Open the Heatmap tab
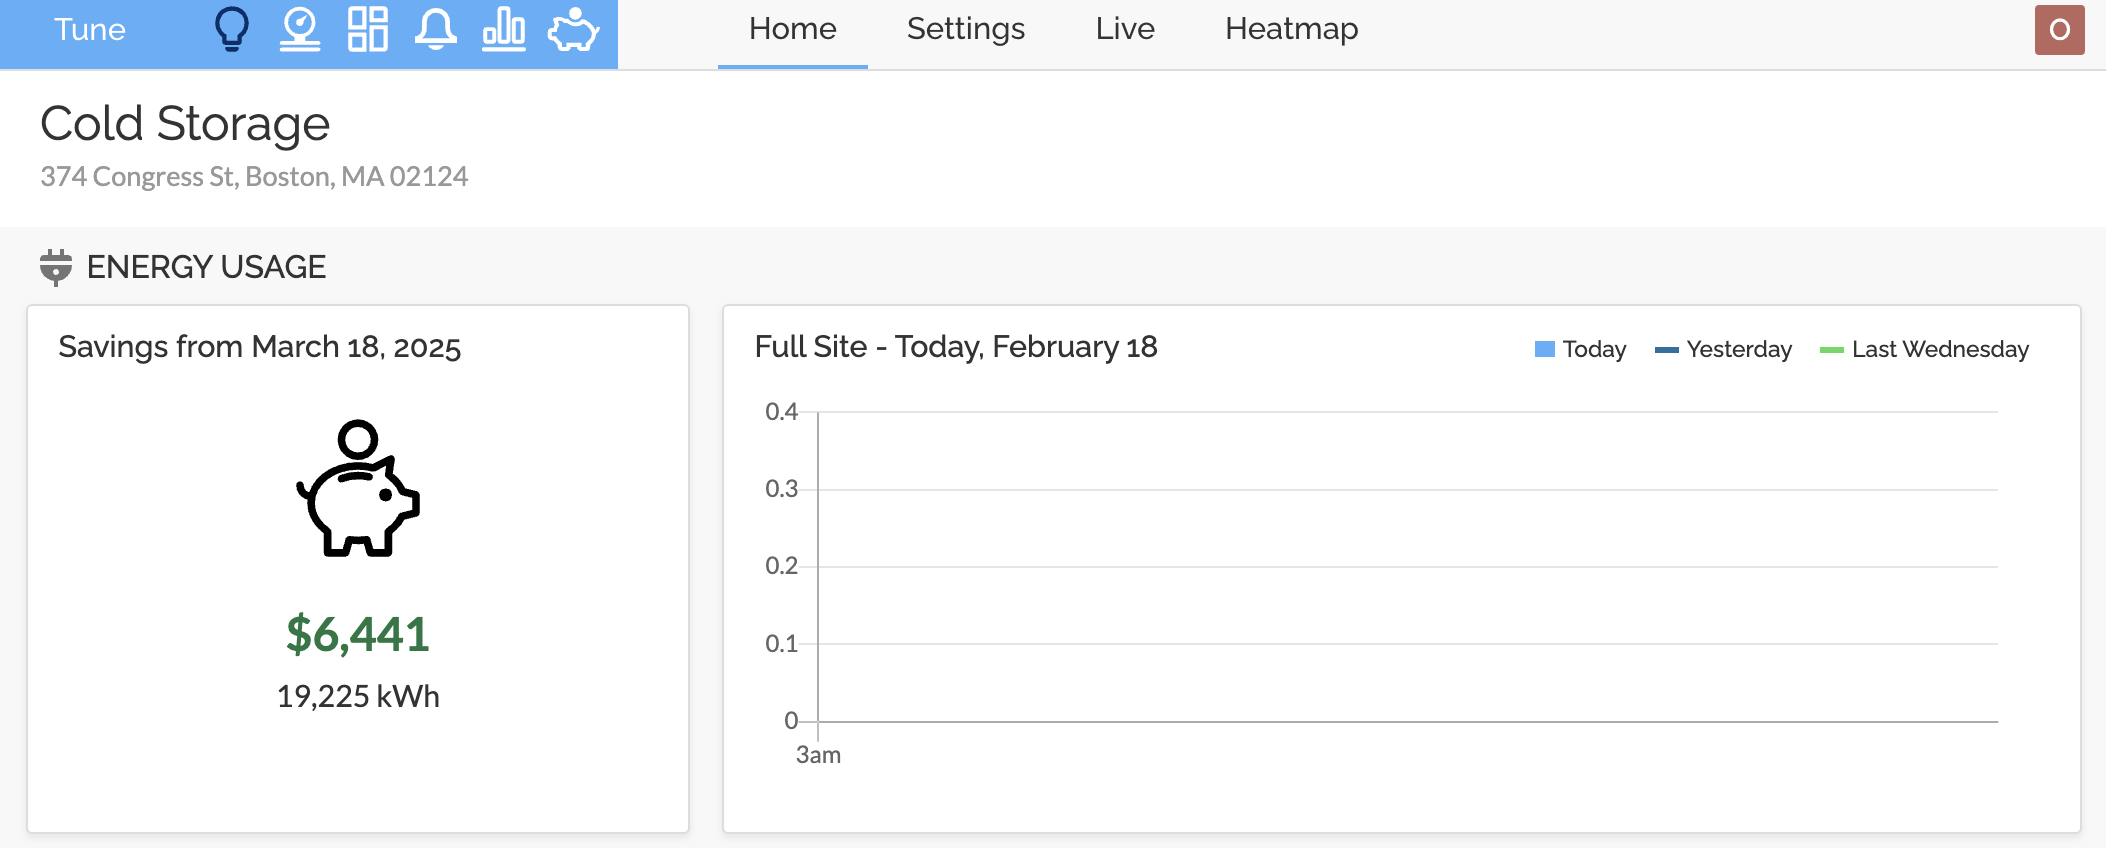This screenshot has width=2106, height=848. [1291, 30]
